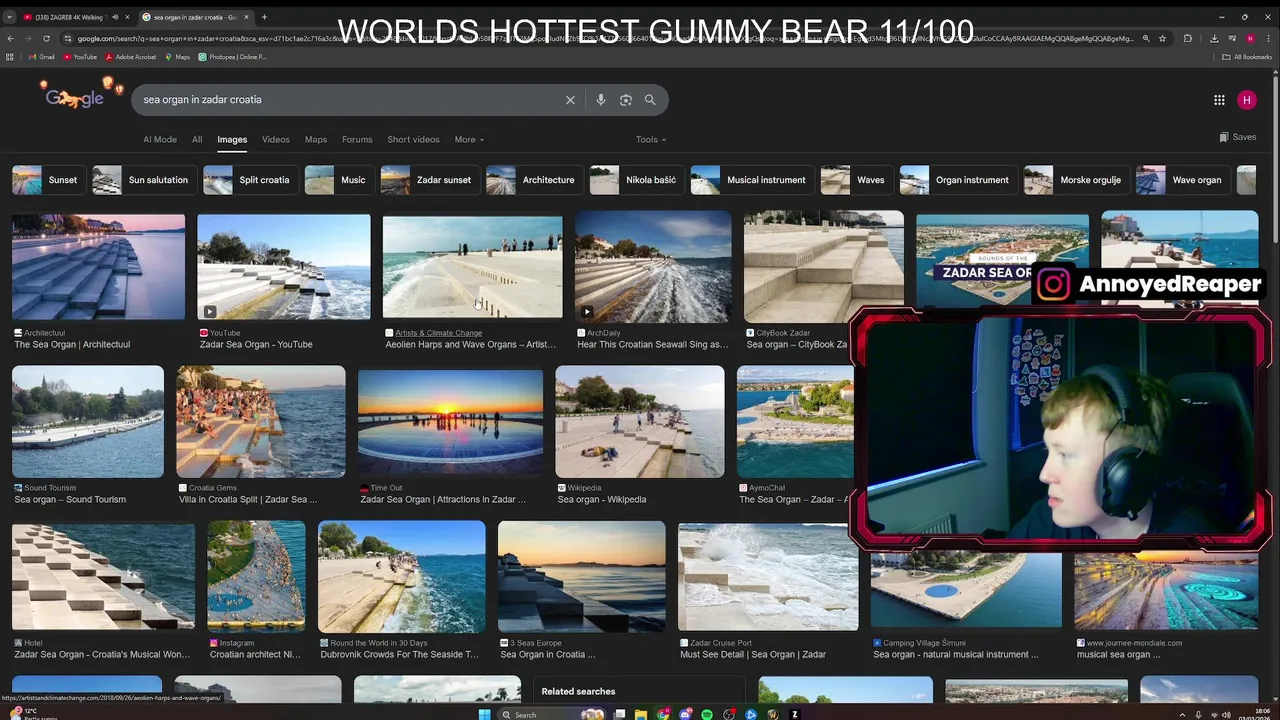This screenshot has height=720, width=1280.
Task: Open Spotify from the taskbar
Action: coord(707,714)
